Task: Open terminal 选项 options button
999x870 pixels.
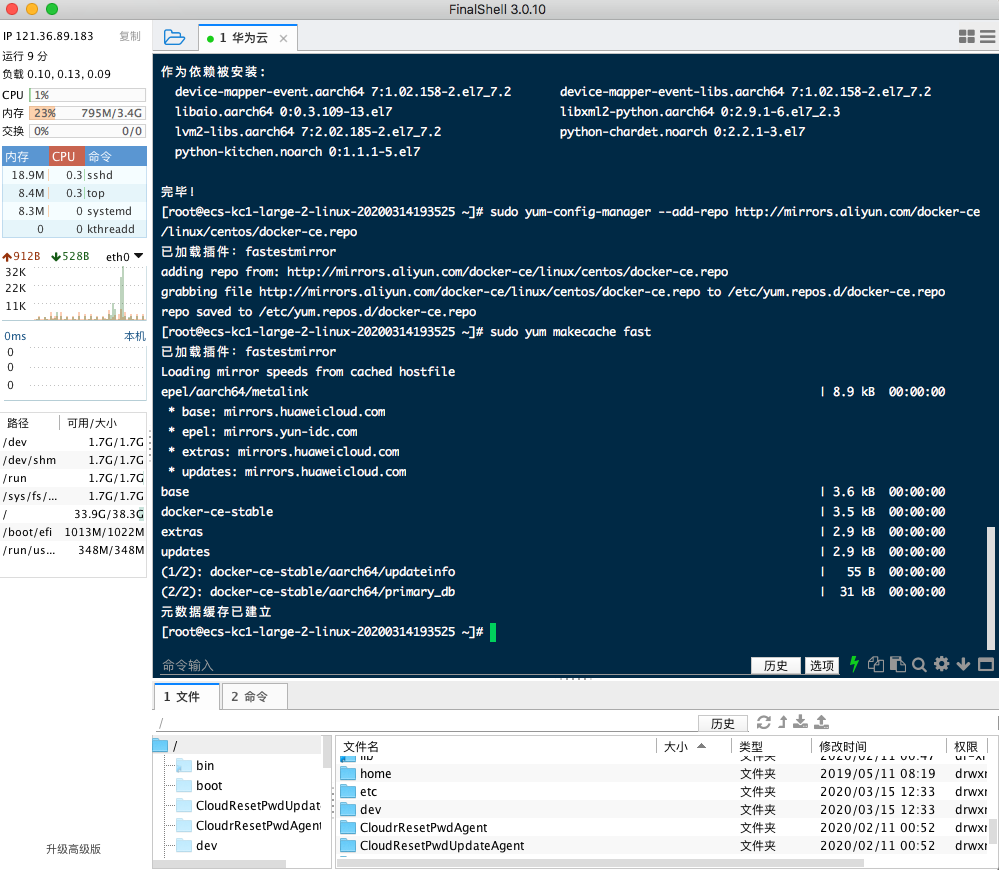Action: pos(822,665)
